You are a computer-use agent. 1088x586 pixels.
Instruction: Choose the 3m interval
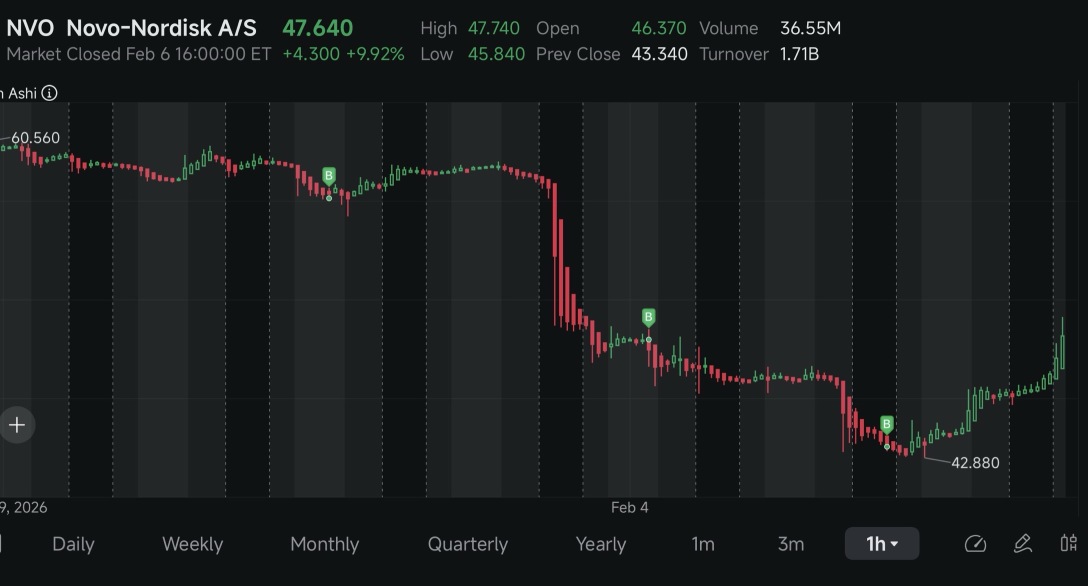[x=791, y=544]
